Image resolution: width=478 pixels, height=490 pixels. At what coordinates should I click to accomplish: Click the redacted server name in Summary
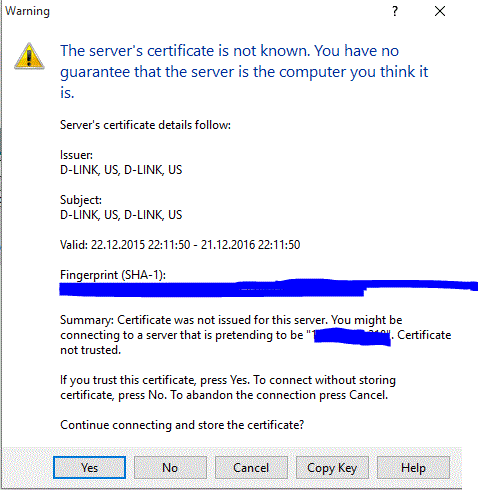(352, 337)
